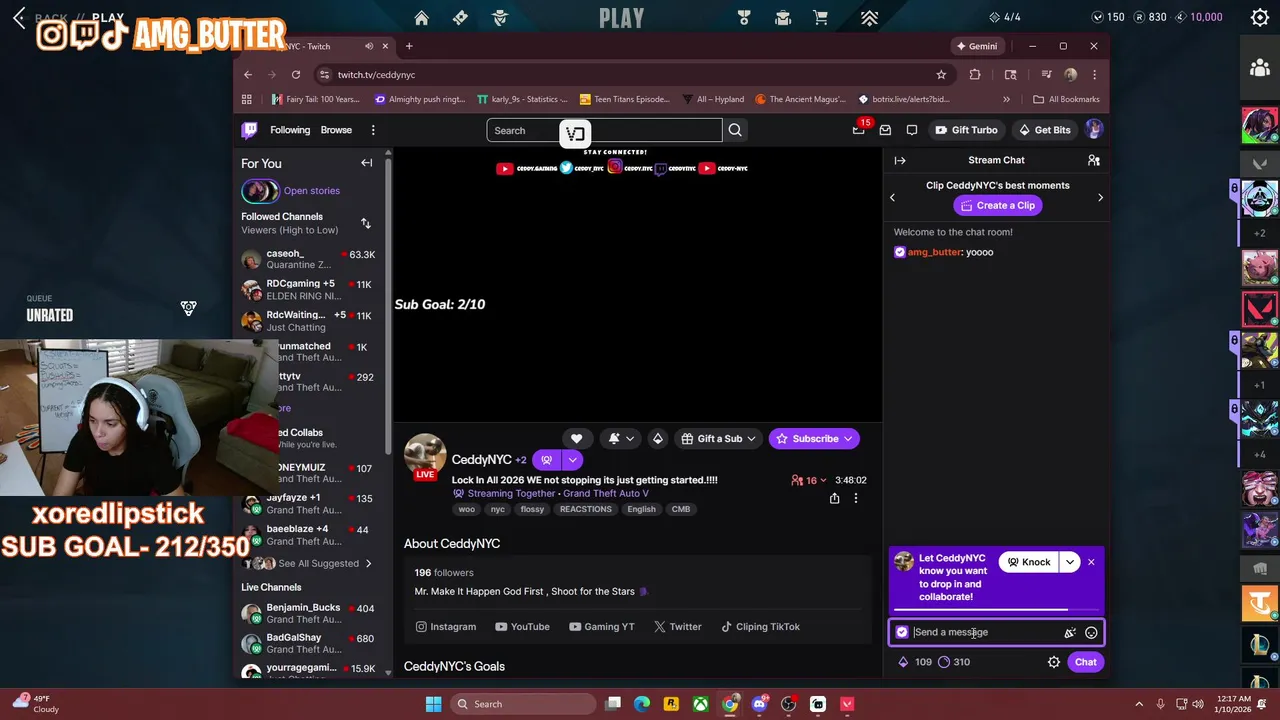This screenshot has height=720, width=1280.
Task: Reload the page in Chrome
Action: tap(296, 75)
